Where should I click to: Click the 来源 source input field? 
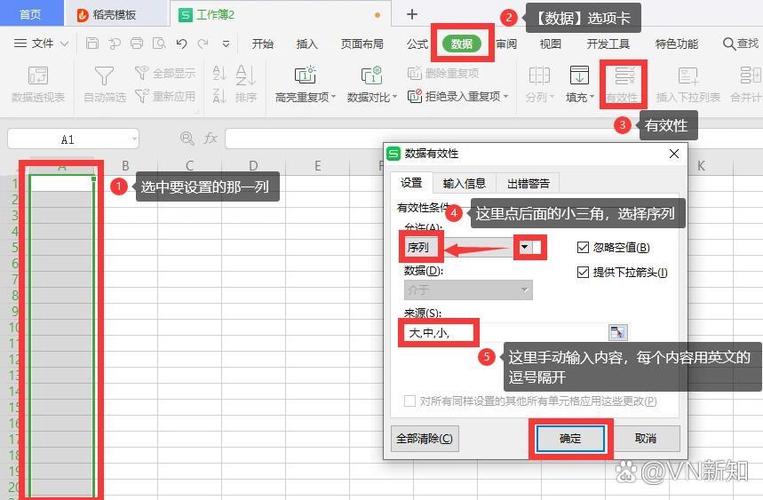point(505,333)
